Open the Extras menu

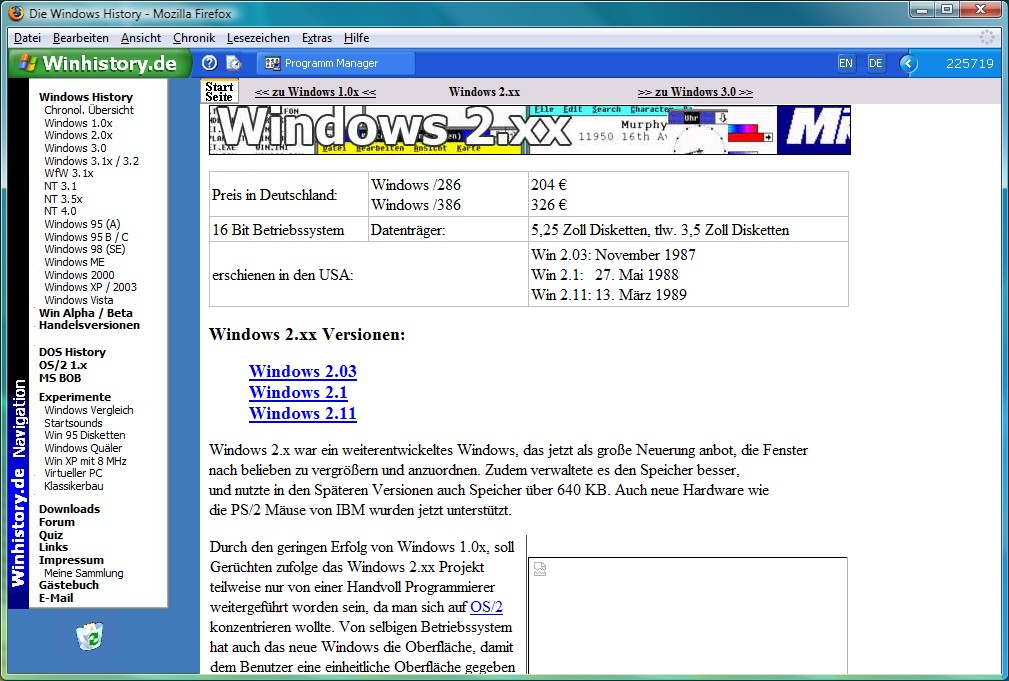point(317,38)
